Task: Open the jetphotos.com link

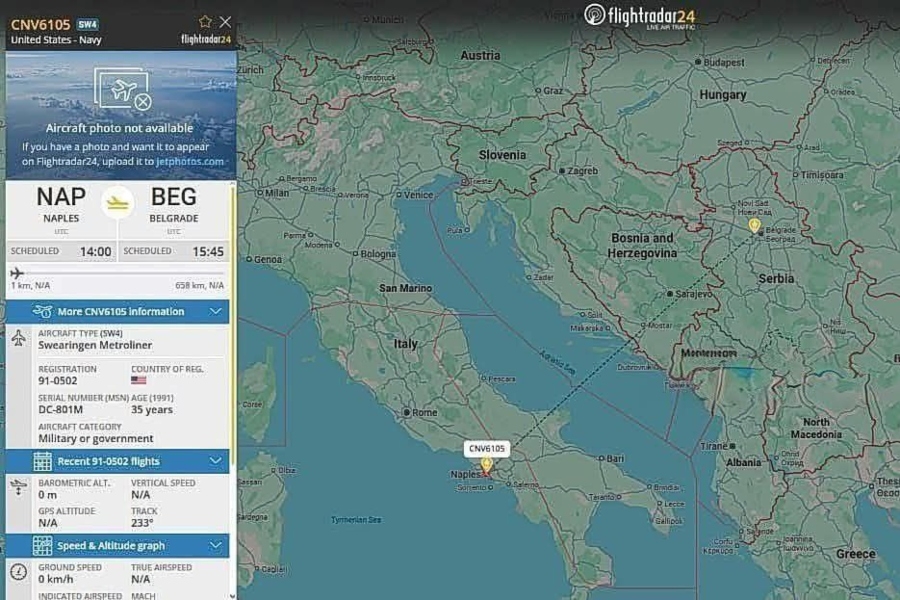Action: (191, 161)
